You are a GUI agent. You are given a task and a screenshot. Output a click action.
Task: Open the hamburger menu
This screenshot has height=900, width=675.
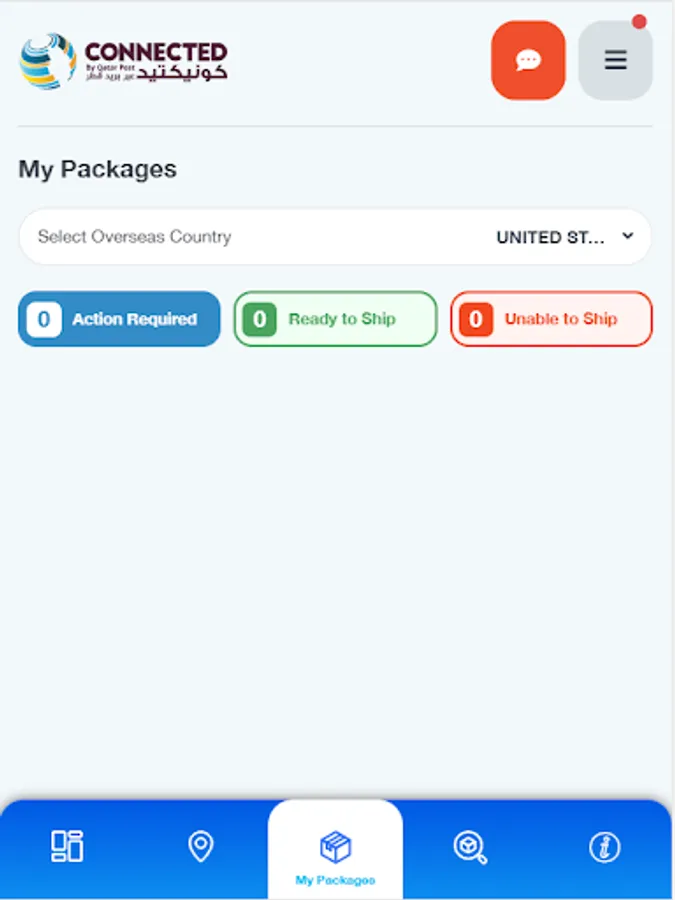pos(615,60)
